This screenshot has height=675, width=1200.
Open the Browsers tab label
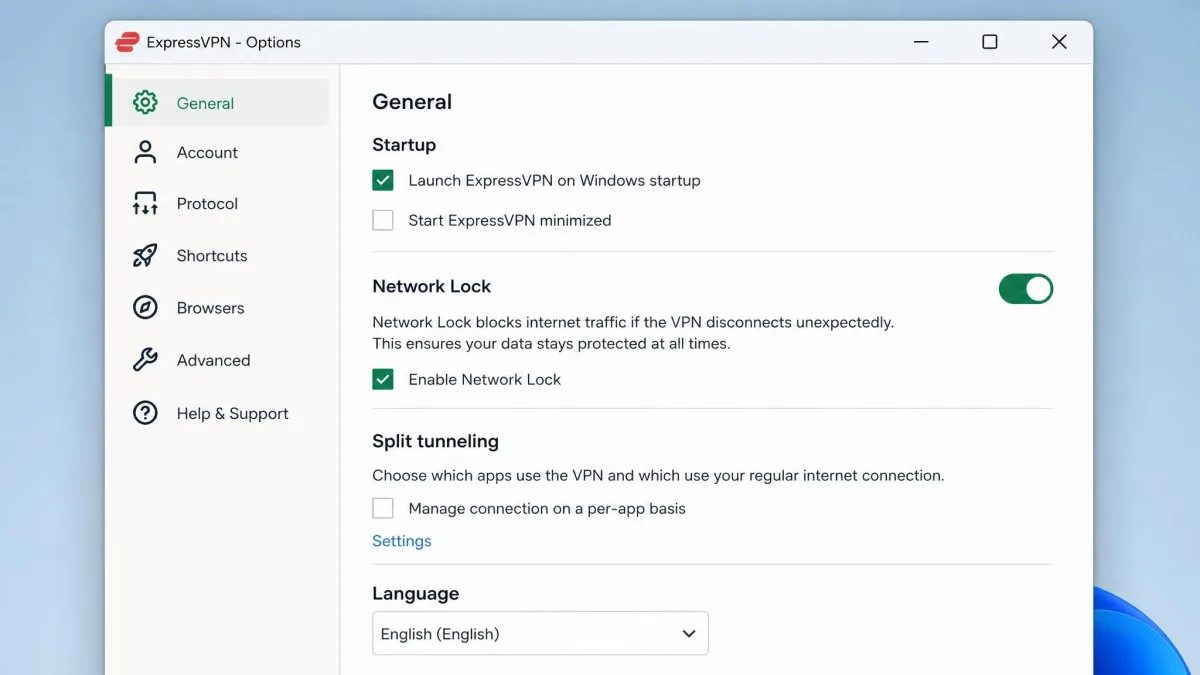coord(210,308)
